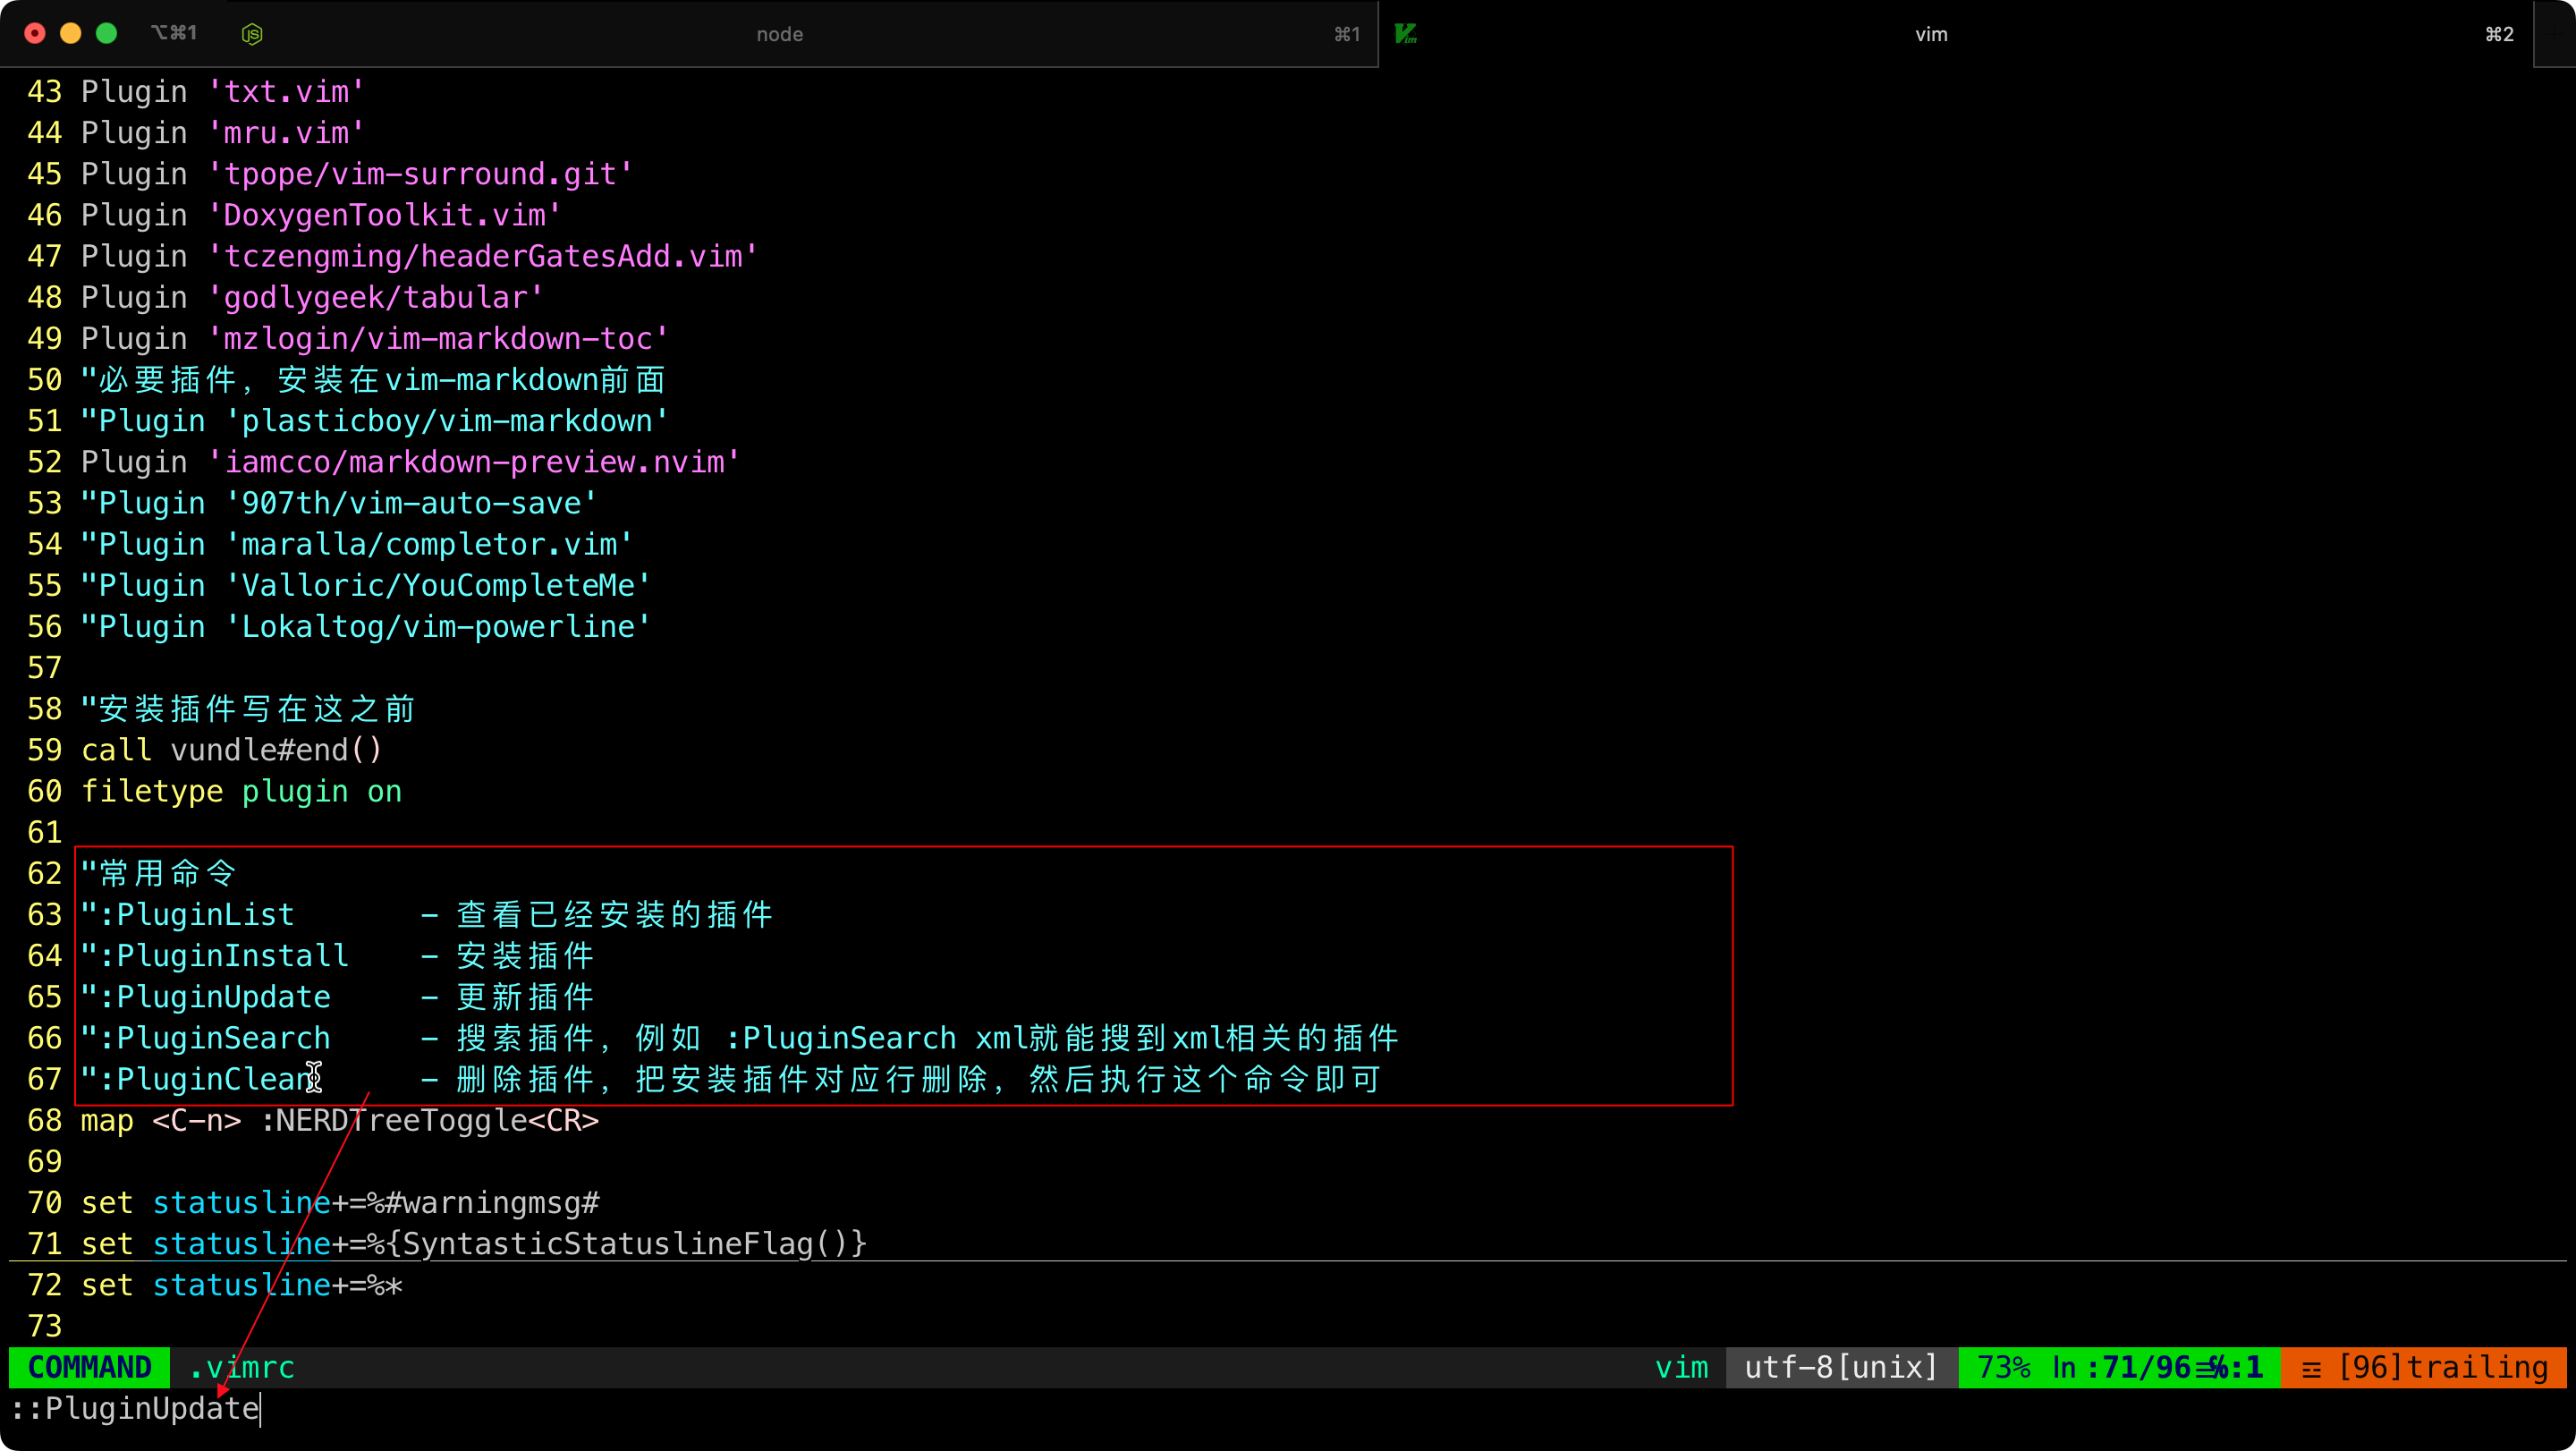Click the Node.js icon in first tab
The width and height of the screenshot is (2576, 1451).
252,34
